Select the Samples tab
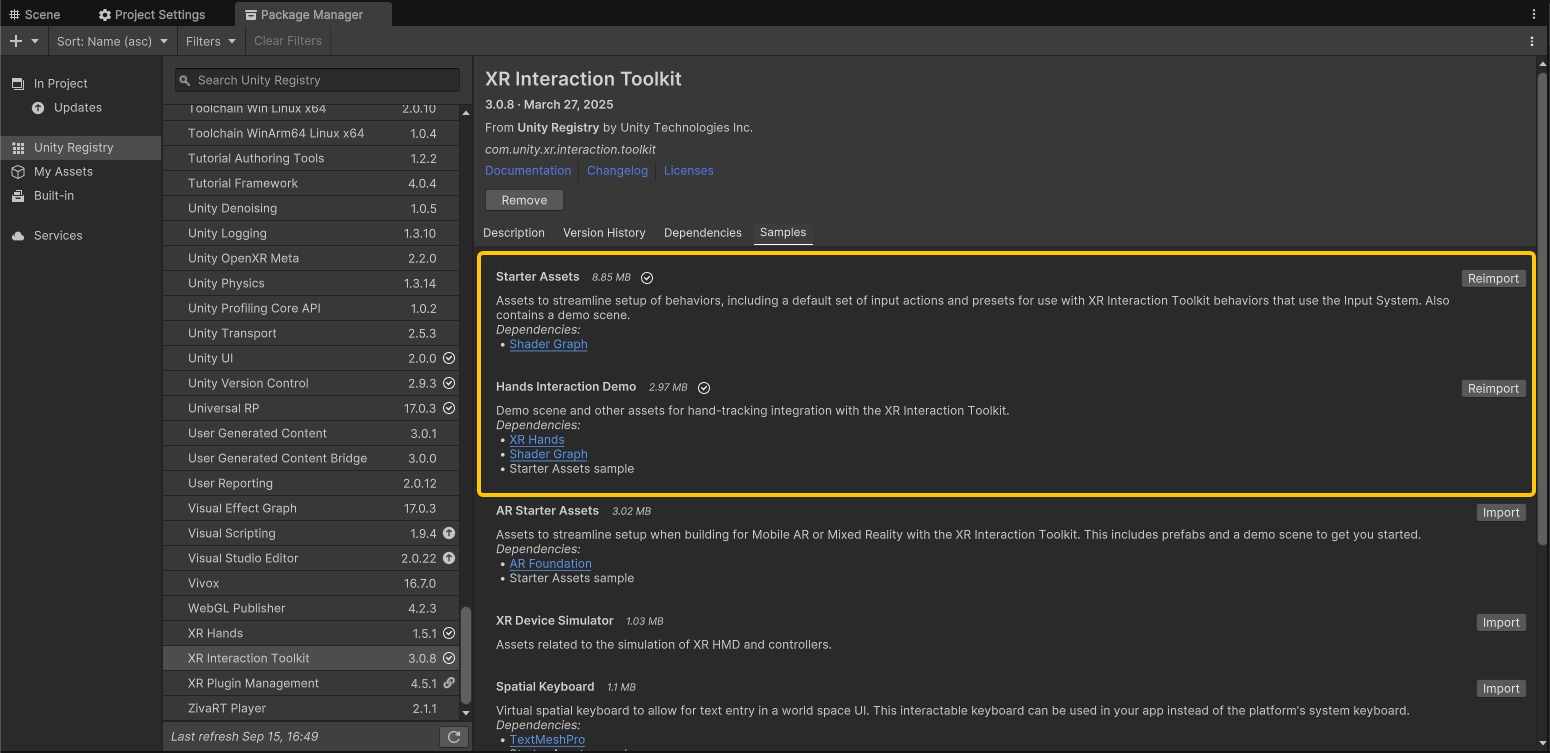The width and height of the screenshot is (1550, 753). 783,233
